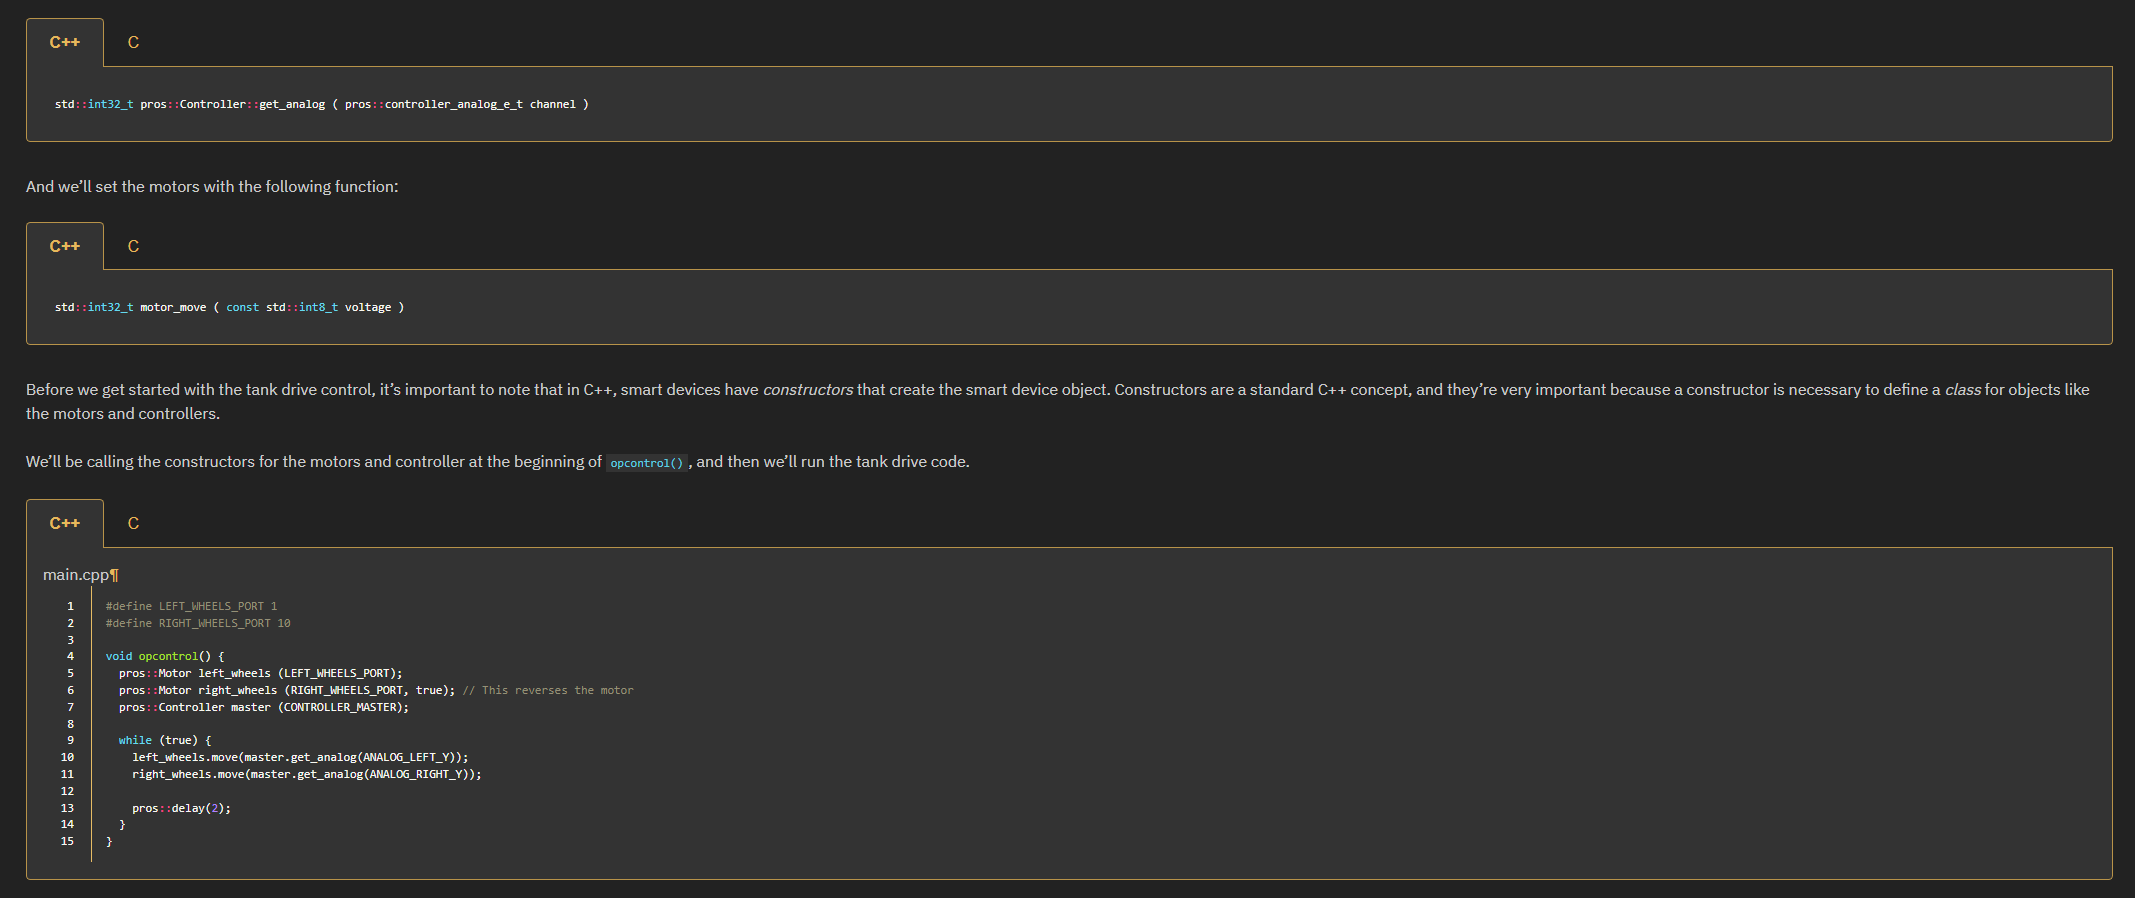Click line number 15 in the code listing
This screenshot has height=898, width=2135.
tap(67, 841)
